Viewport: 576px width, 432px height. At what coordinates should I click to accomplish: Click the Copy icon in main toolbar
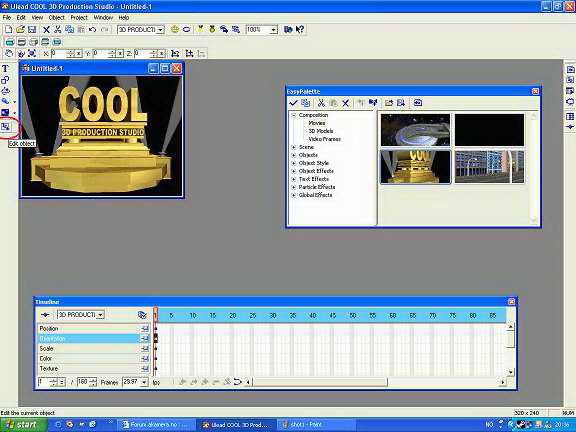coord(69,29)
